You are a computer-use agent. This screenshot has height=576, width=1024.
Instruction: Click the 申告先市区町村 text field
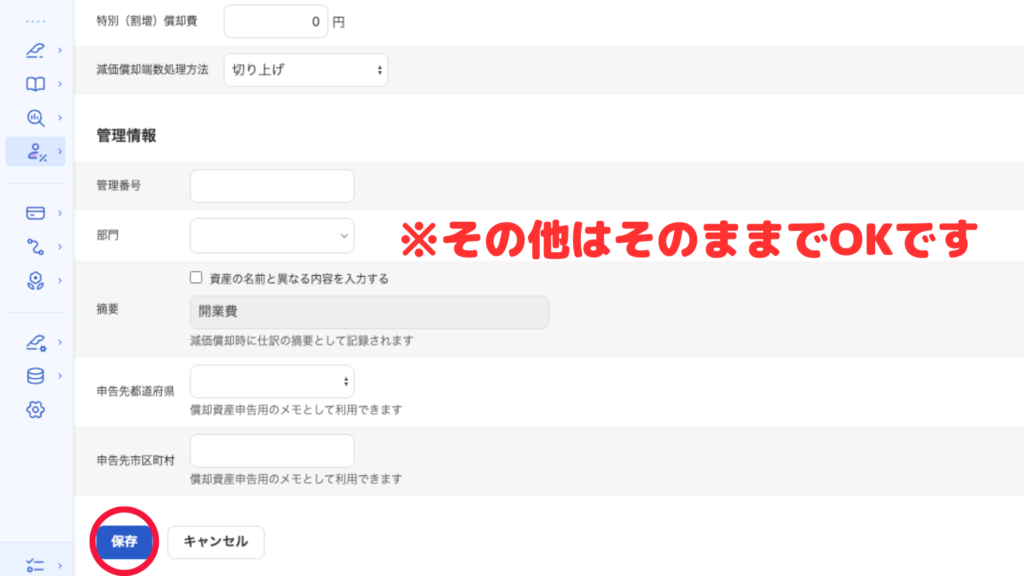click(x=272, y=450)
